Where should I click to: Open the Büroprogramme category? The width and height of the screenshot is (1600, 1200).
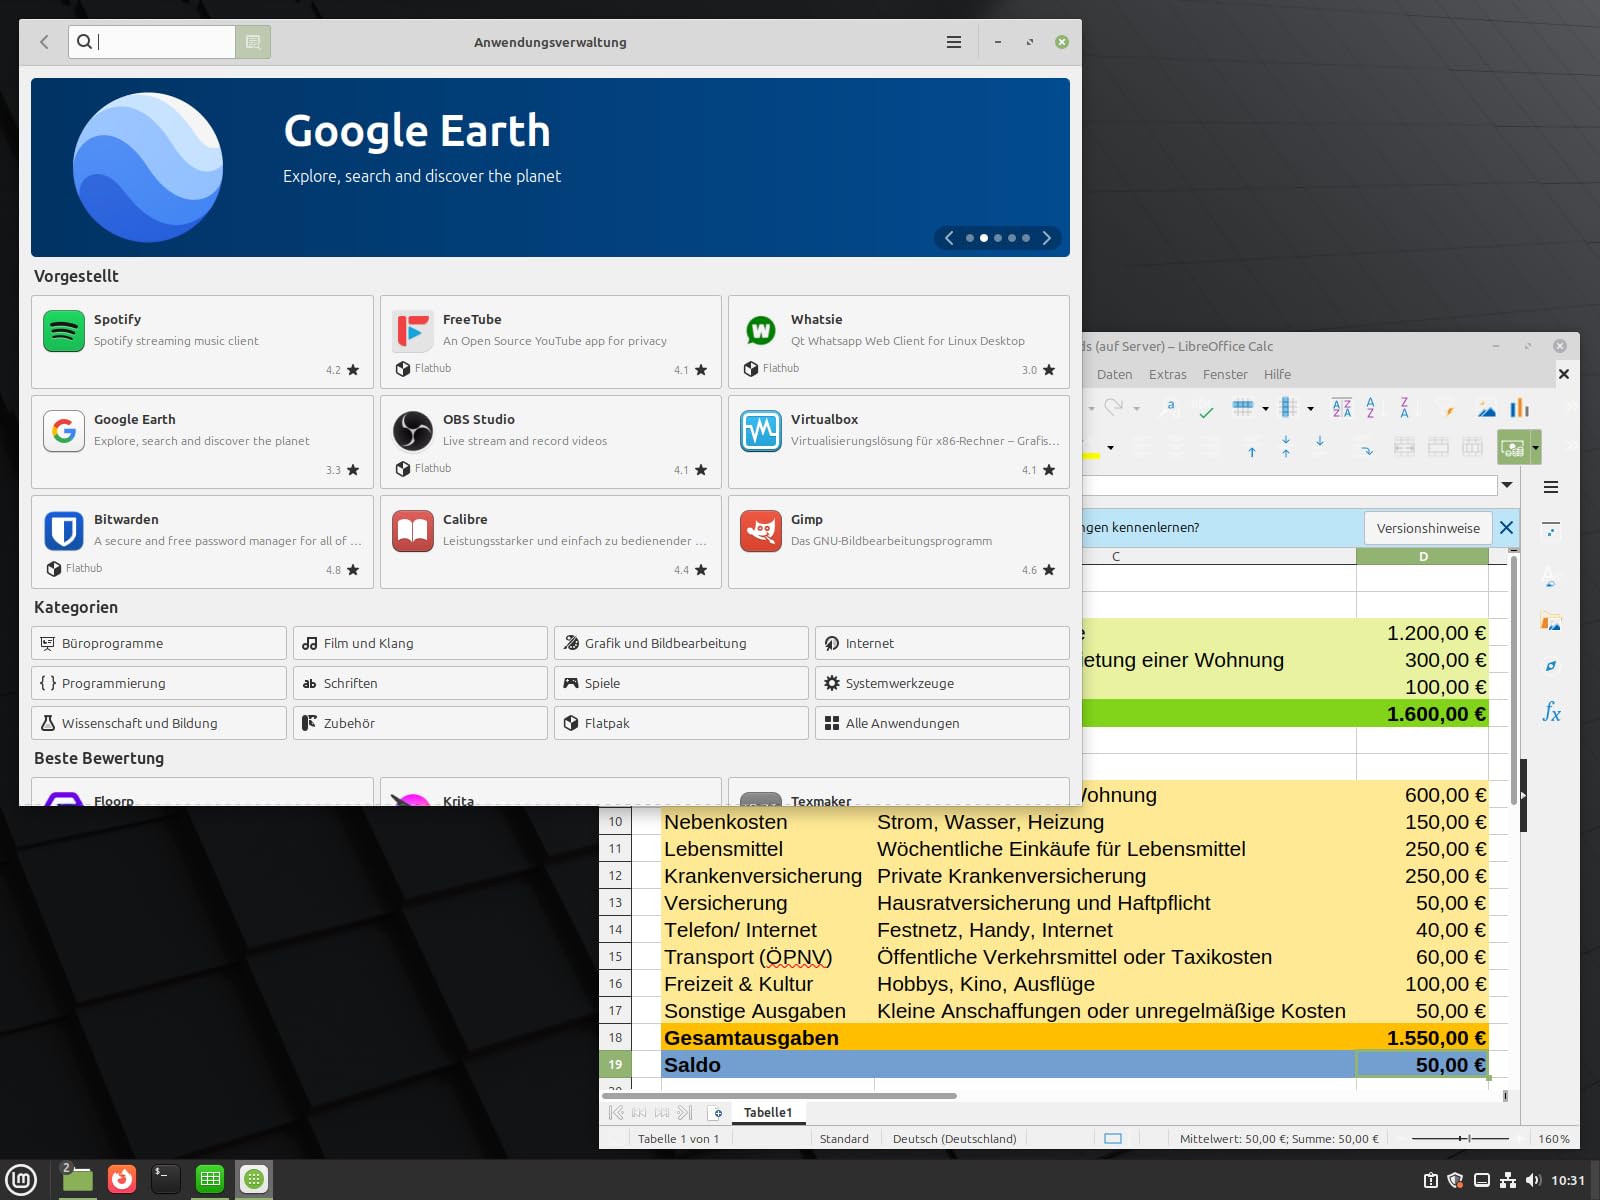click(159, 643)
